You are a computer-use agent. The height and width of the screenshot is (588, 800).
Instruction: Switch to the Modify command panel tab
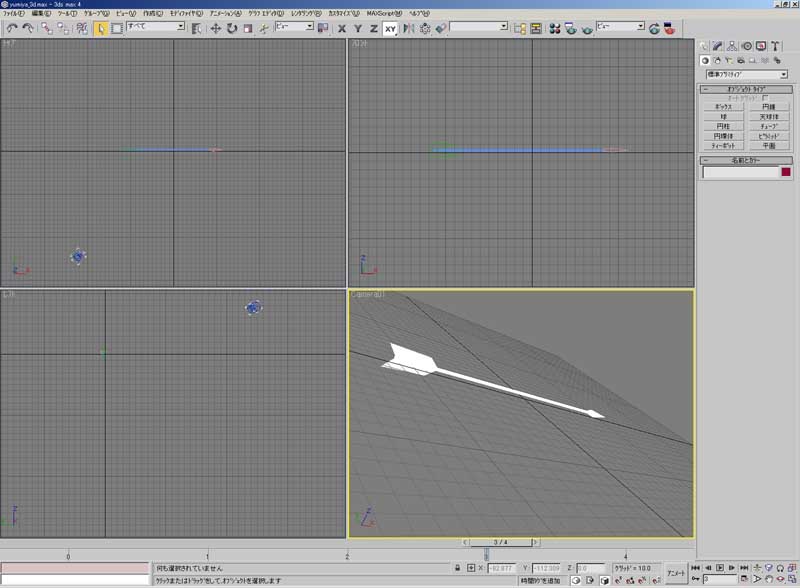pyautogui.click(x=718, y=46)
